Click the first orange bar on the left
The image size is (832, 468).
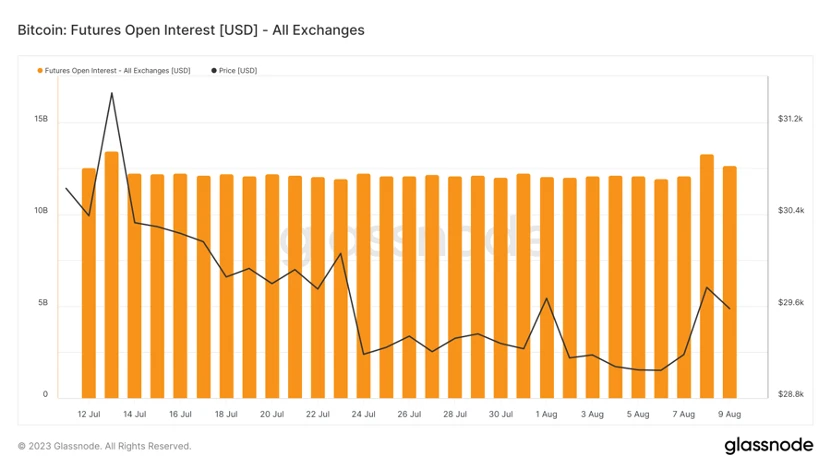coord(89,283)
